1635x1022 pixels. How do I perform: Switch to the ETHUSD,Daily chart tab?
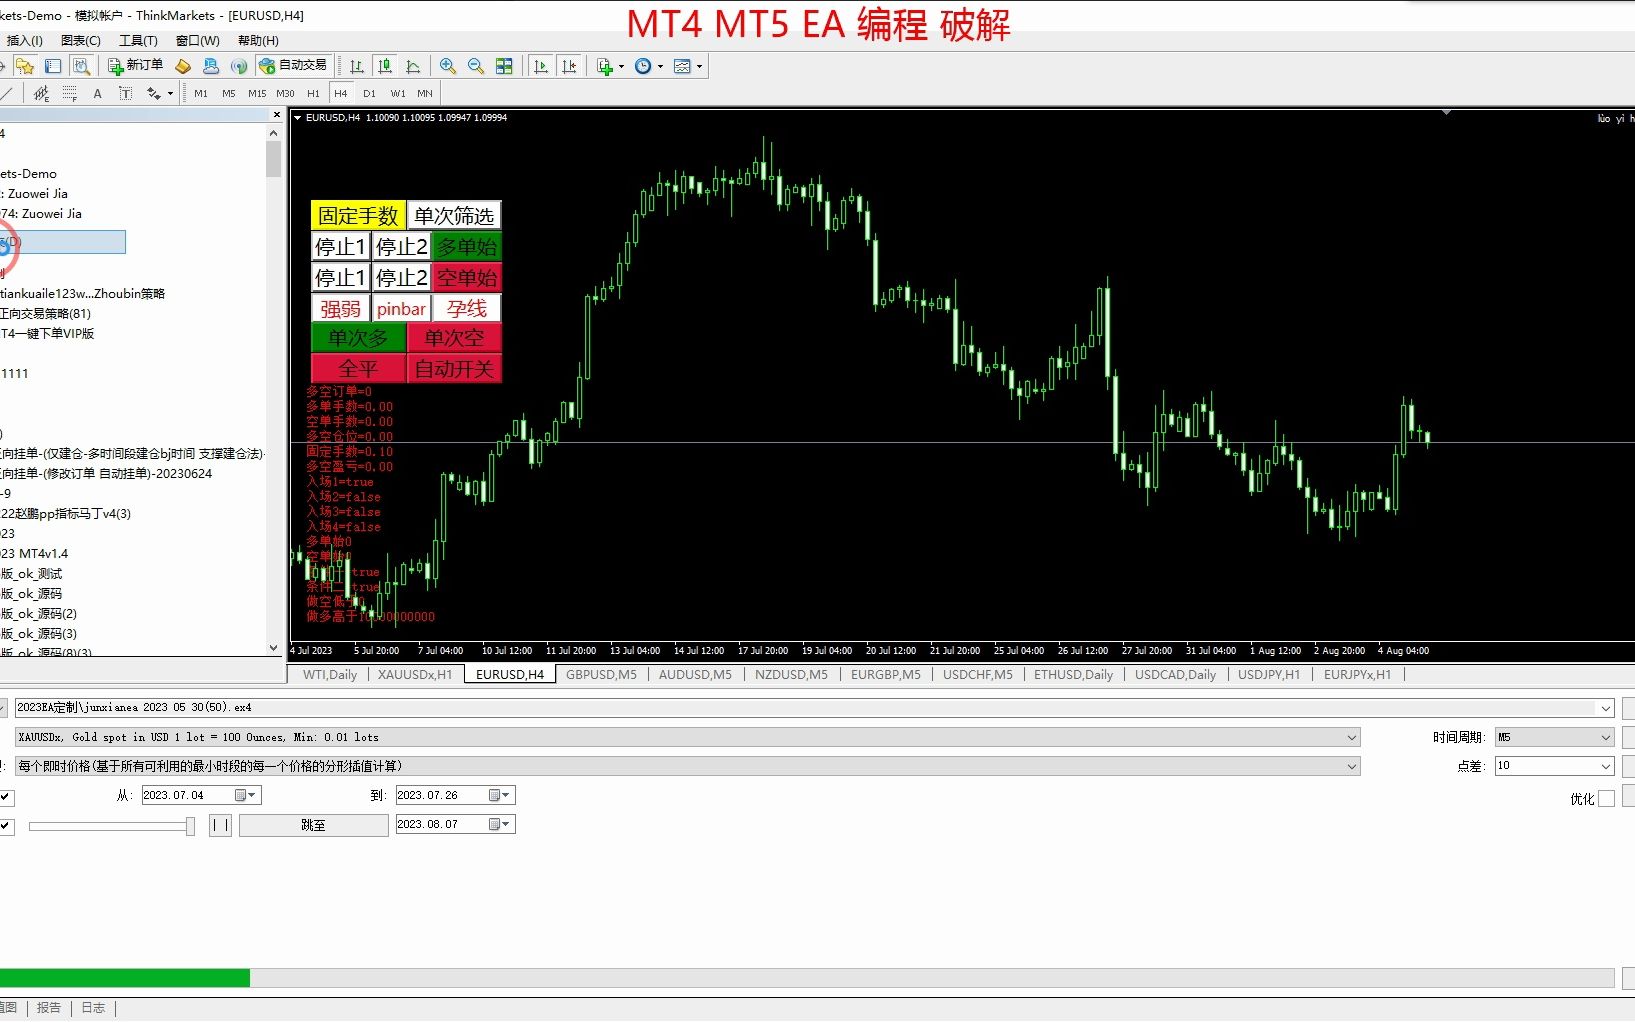[x=1073, y=674]
